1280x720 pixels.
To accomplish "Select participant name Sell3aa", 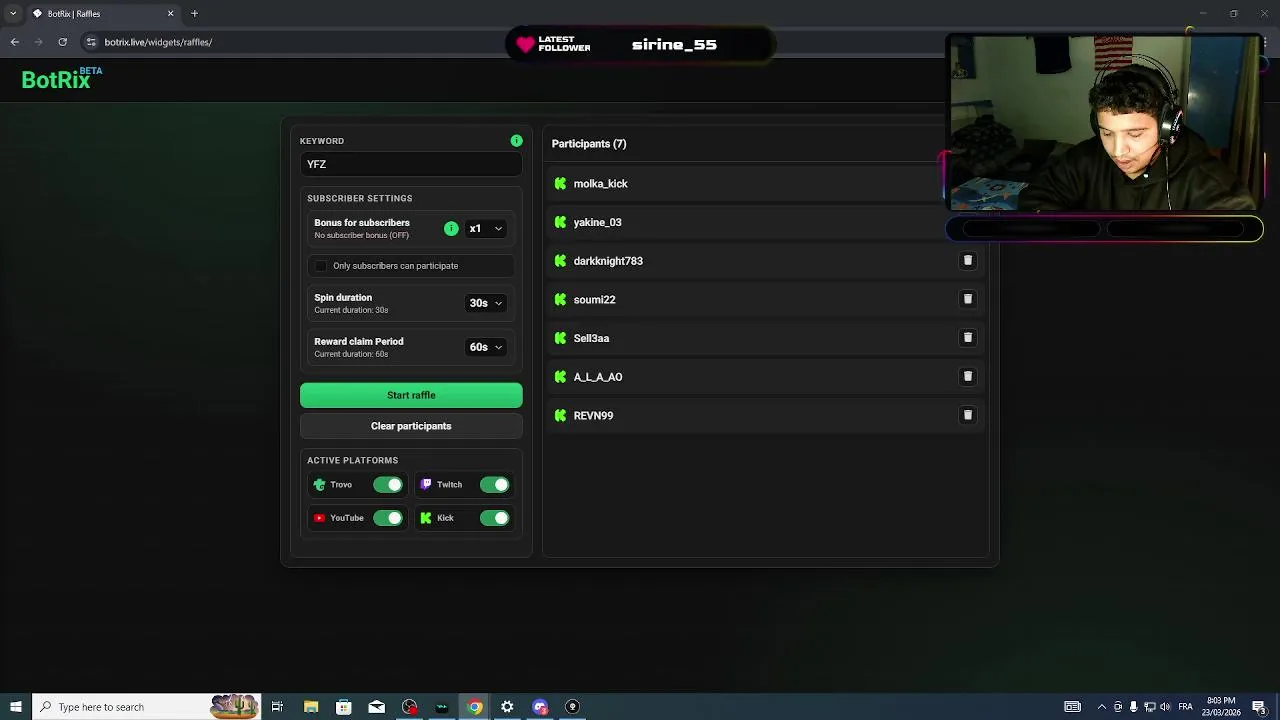I will coord(591,338).
